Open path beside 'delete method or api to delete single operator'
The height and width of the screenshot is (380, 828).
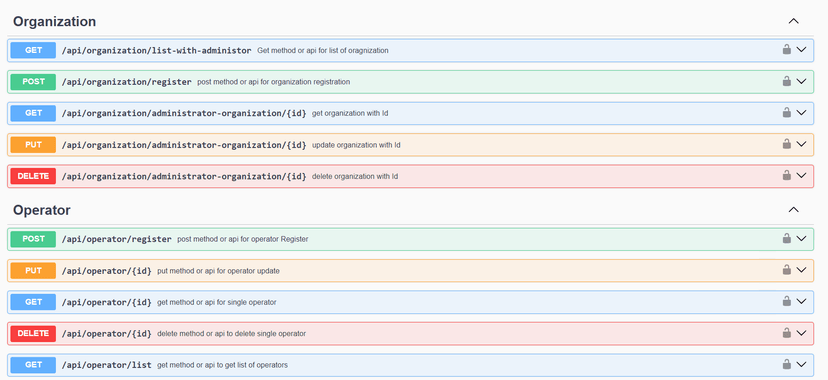(x=107, y=334)
